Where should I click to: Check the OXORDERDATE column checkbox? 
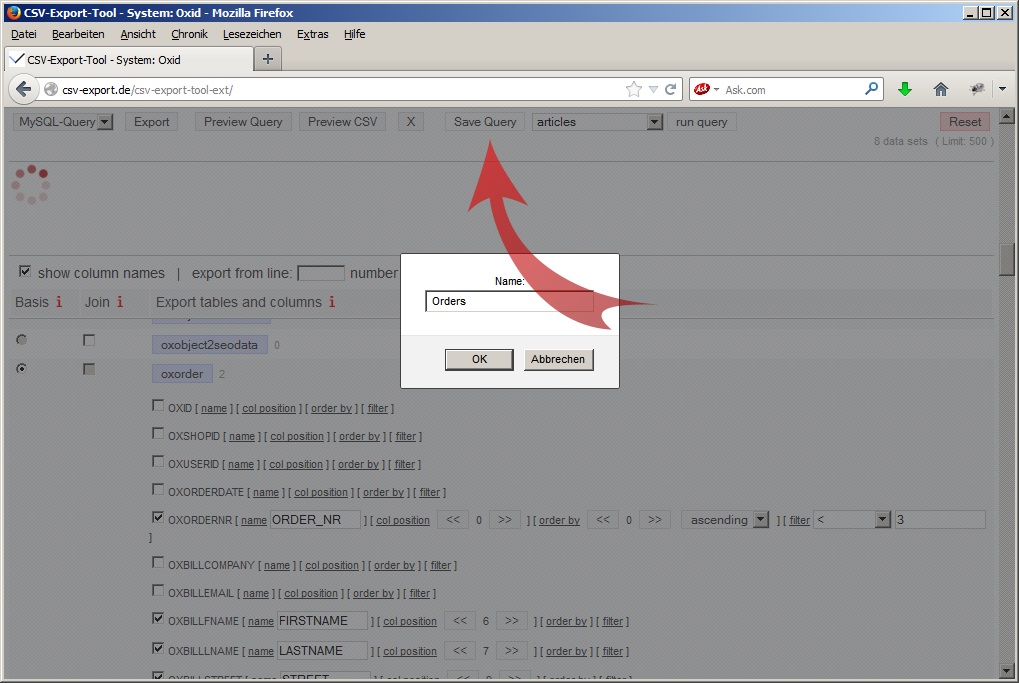158,489
